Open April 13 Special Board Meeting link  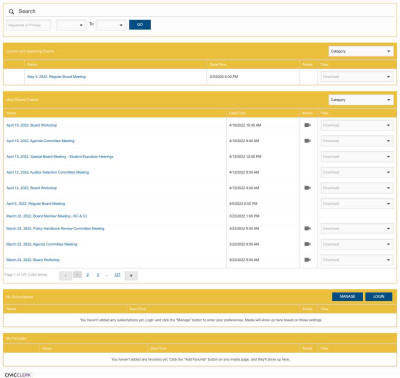tap(60, 157)
